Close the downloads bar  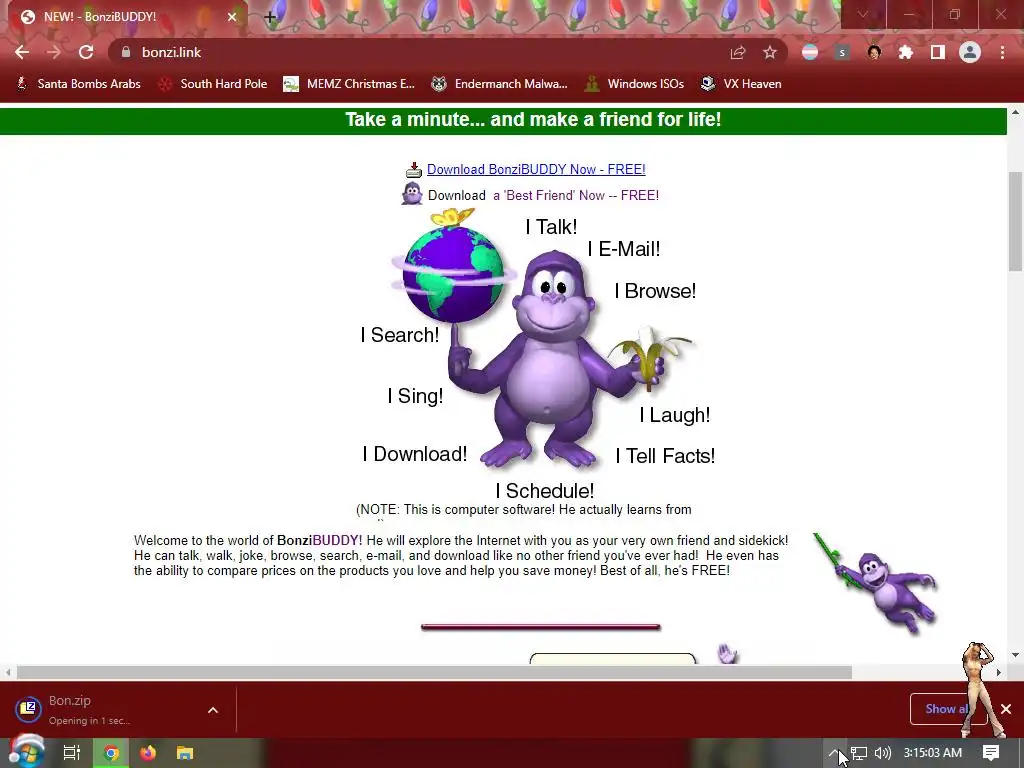coord(1006,709)
